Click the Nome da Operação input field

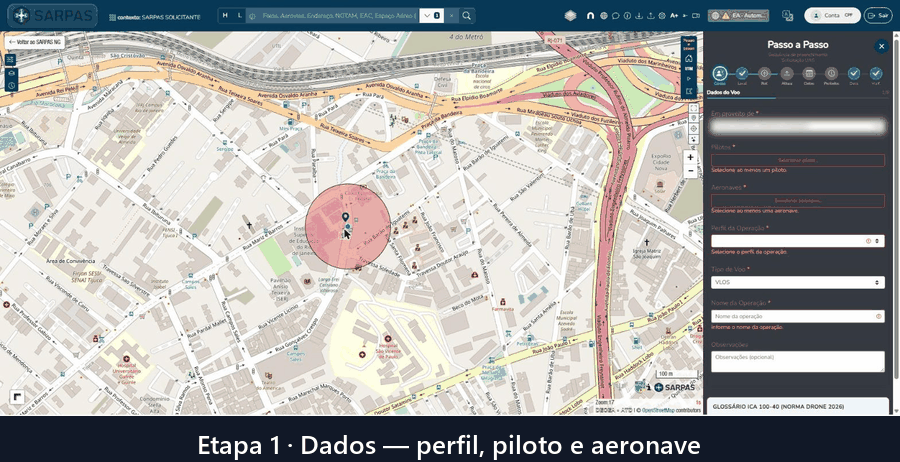[x=798, y=316]
